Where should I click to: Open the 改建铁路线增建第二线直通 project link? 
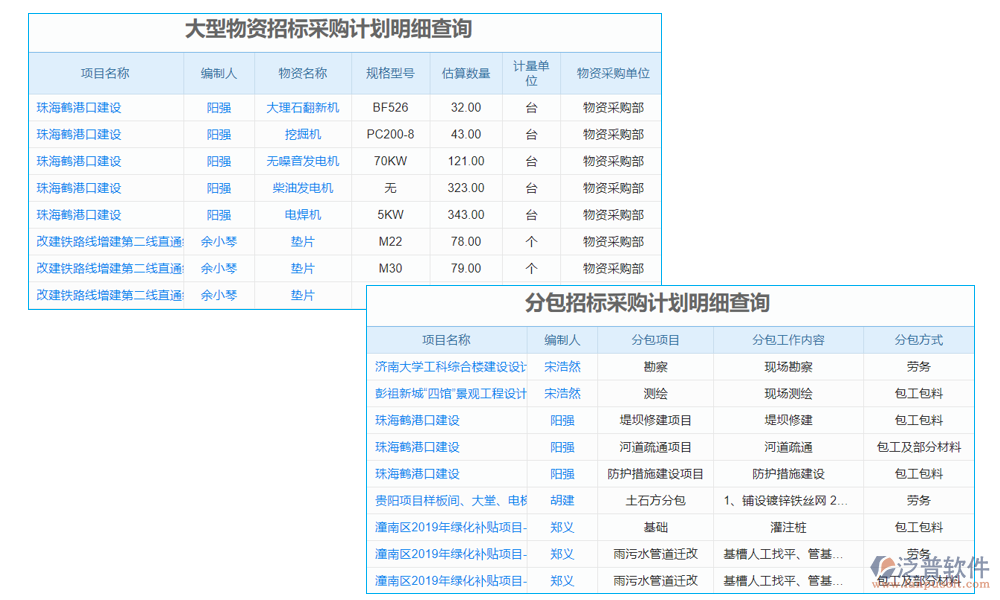[105, 241]
